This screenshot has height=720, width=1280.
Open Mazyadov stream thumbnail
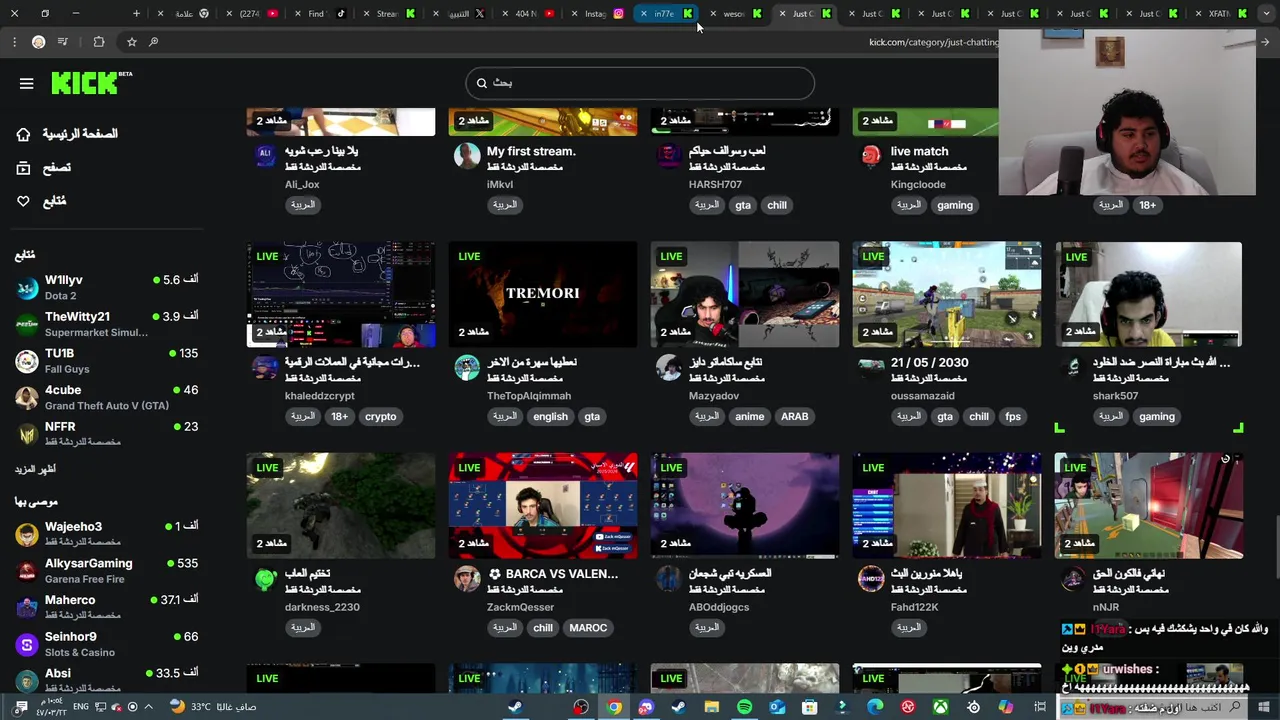point(745,294)
